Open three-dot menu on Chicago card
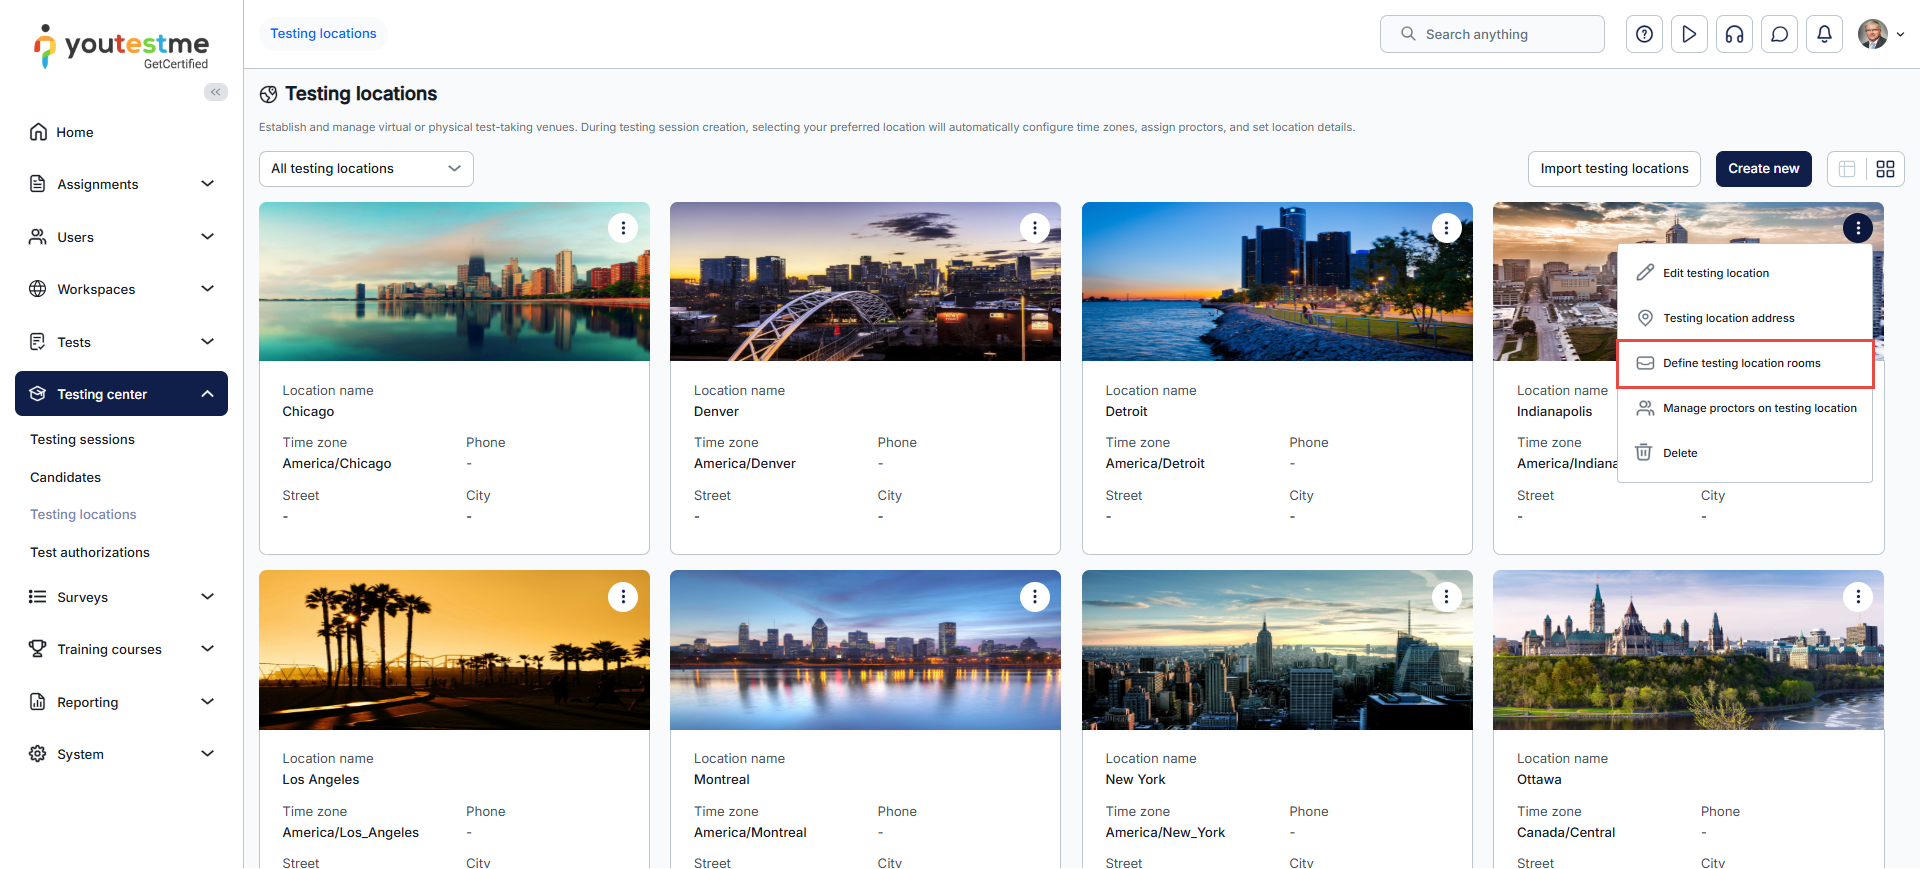Image resolution: width=1920 pixels, height=869 pixels. (623, 228)
